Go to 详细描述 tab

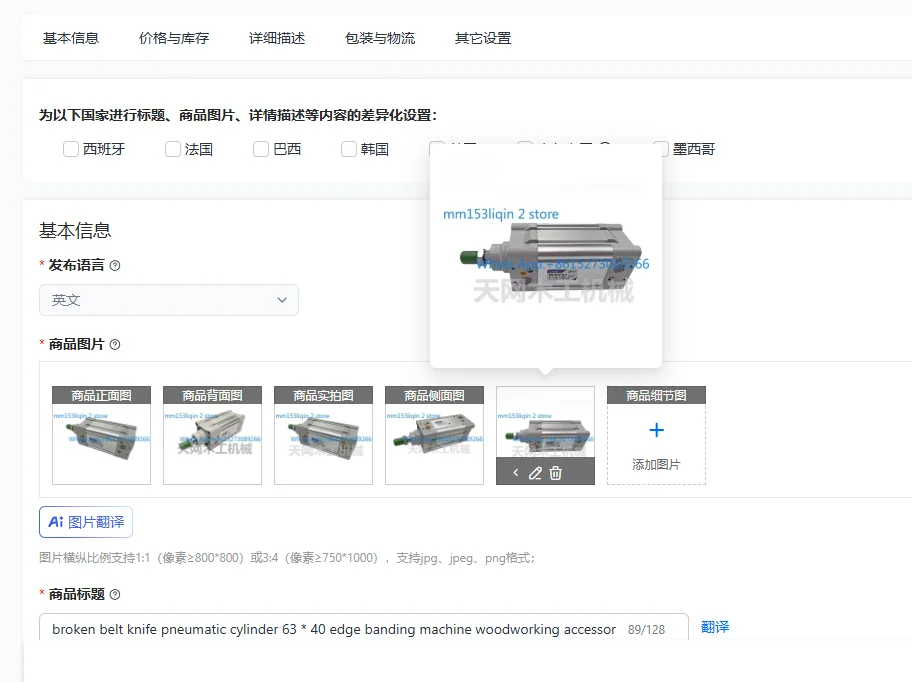[277, 38]
